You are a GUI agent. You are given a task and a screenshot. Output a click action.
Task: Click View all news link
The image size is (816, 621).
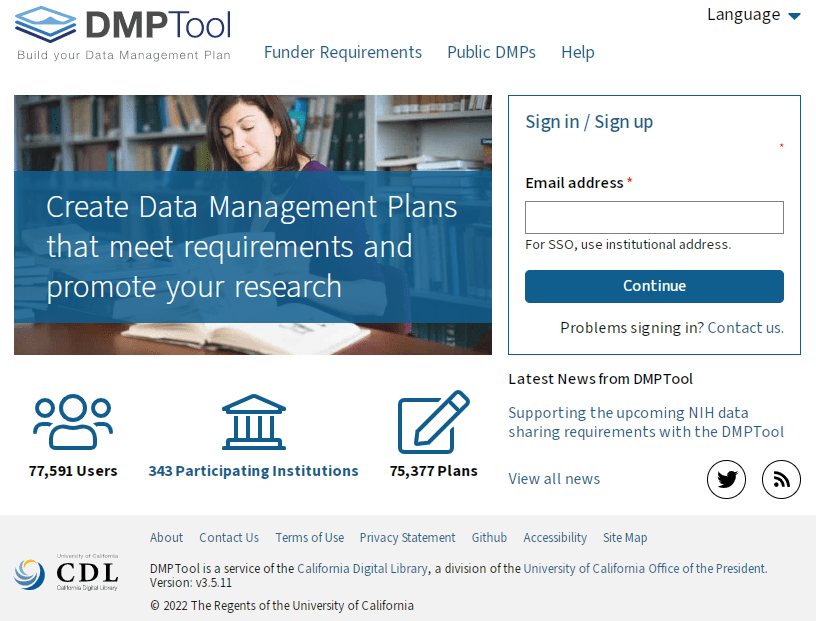pyautogui.click(x=554, y=478)
